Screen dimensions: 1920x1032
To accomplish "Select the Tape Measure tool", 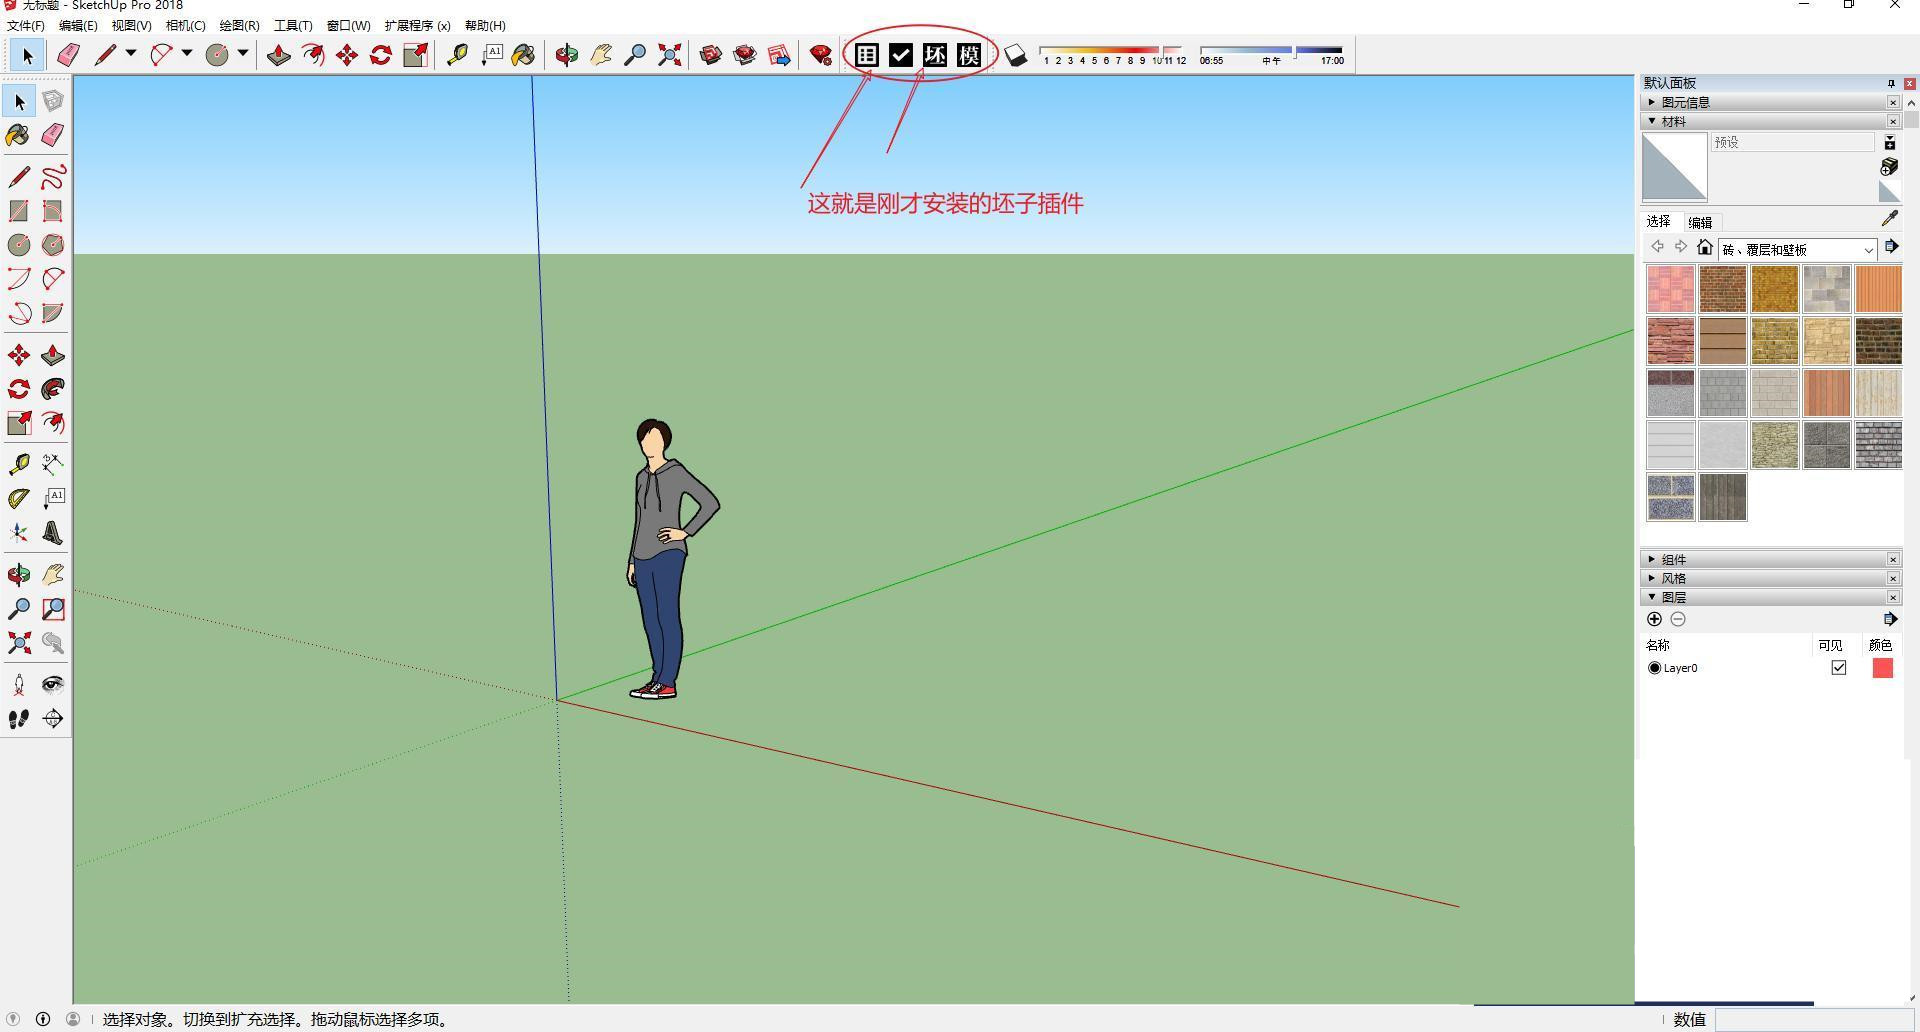I will (x=458, y=55).
